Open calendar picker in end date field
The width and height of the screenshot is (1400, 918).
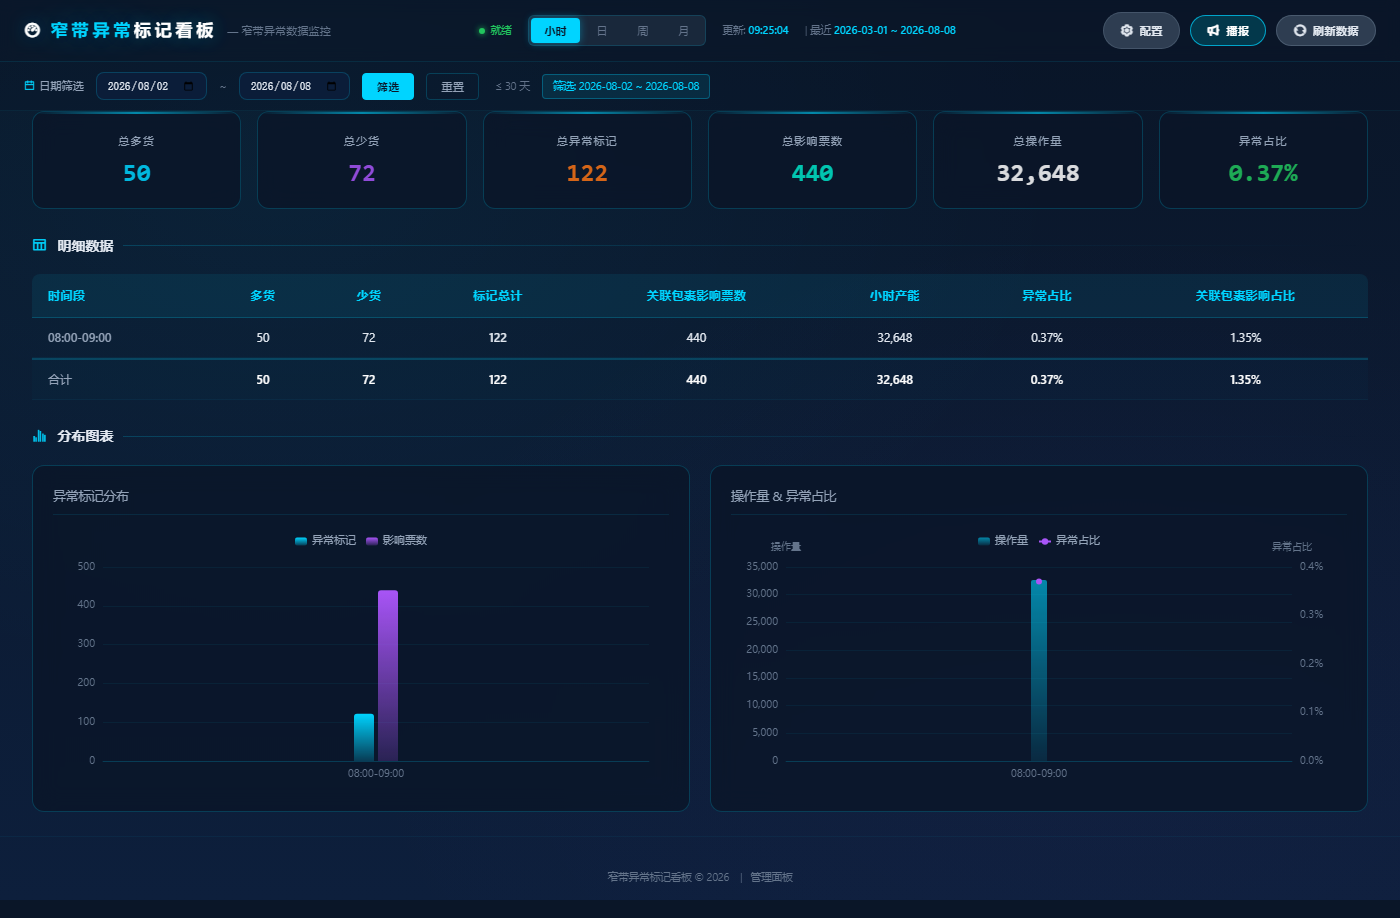tap(331, 86)
